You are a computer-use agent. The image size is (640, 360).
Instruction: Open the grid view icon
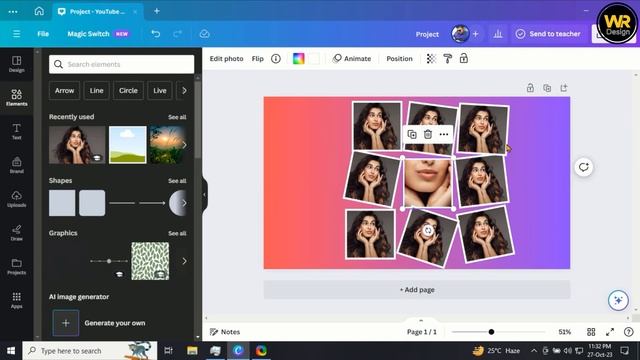(591, 332)
